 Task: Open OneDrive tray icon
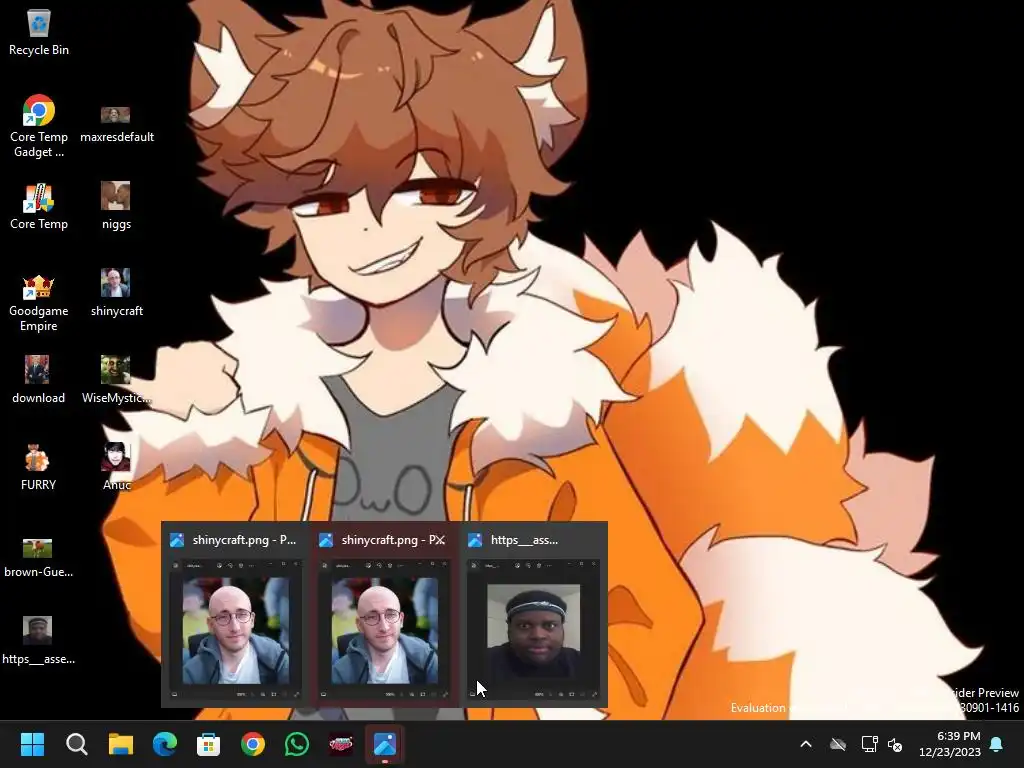[838, 744]
